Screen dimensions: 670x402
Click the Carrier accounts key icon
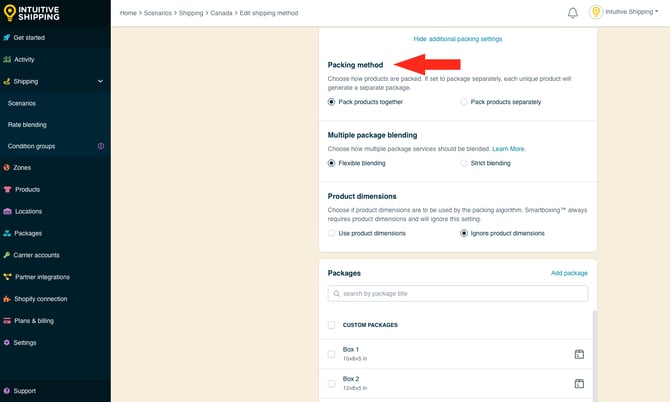[x=7, y=255]
